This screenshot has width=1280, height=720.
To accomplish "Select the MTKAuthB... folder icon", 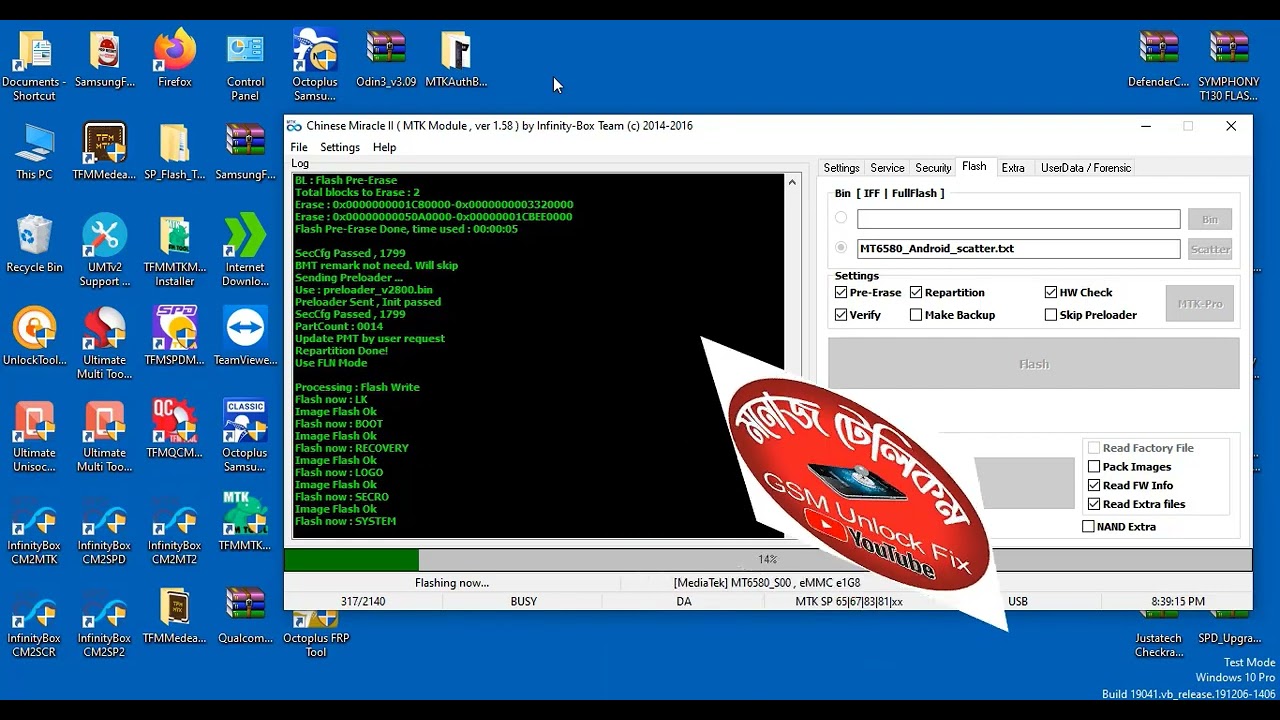I will pos(456,60).
